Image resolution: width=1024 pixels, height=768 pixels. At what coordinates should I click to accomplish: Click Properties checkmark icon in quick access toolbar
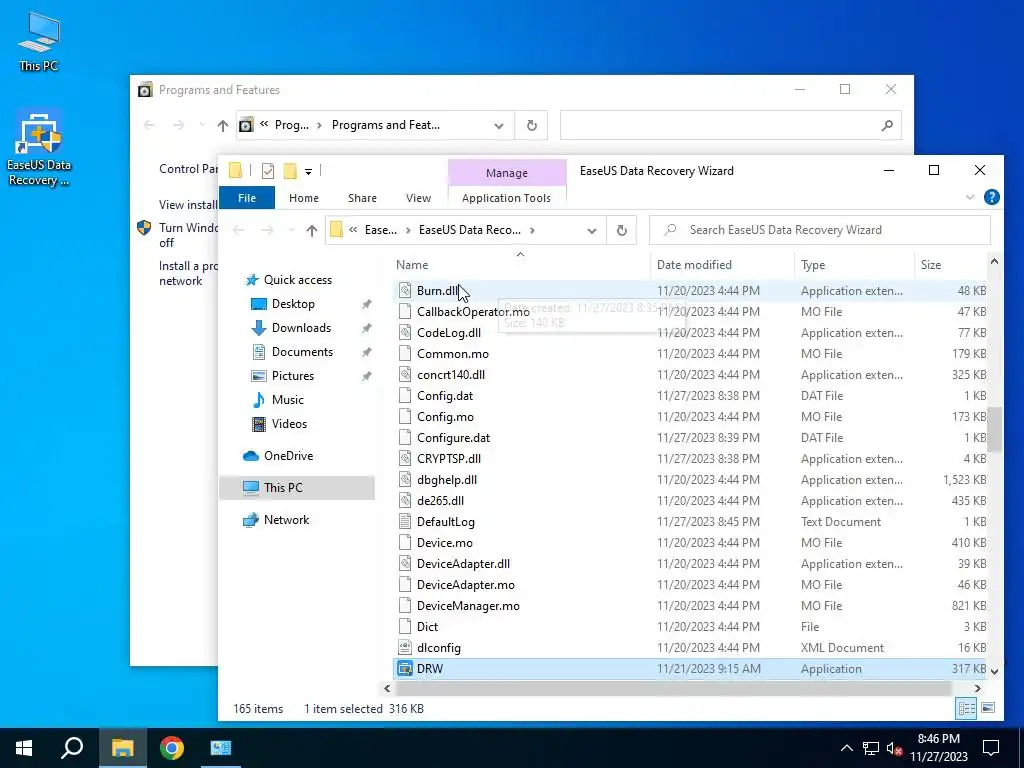point(268,171)
